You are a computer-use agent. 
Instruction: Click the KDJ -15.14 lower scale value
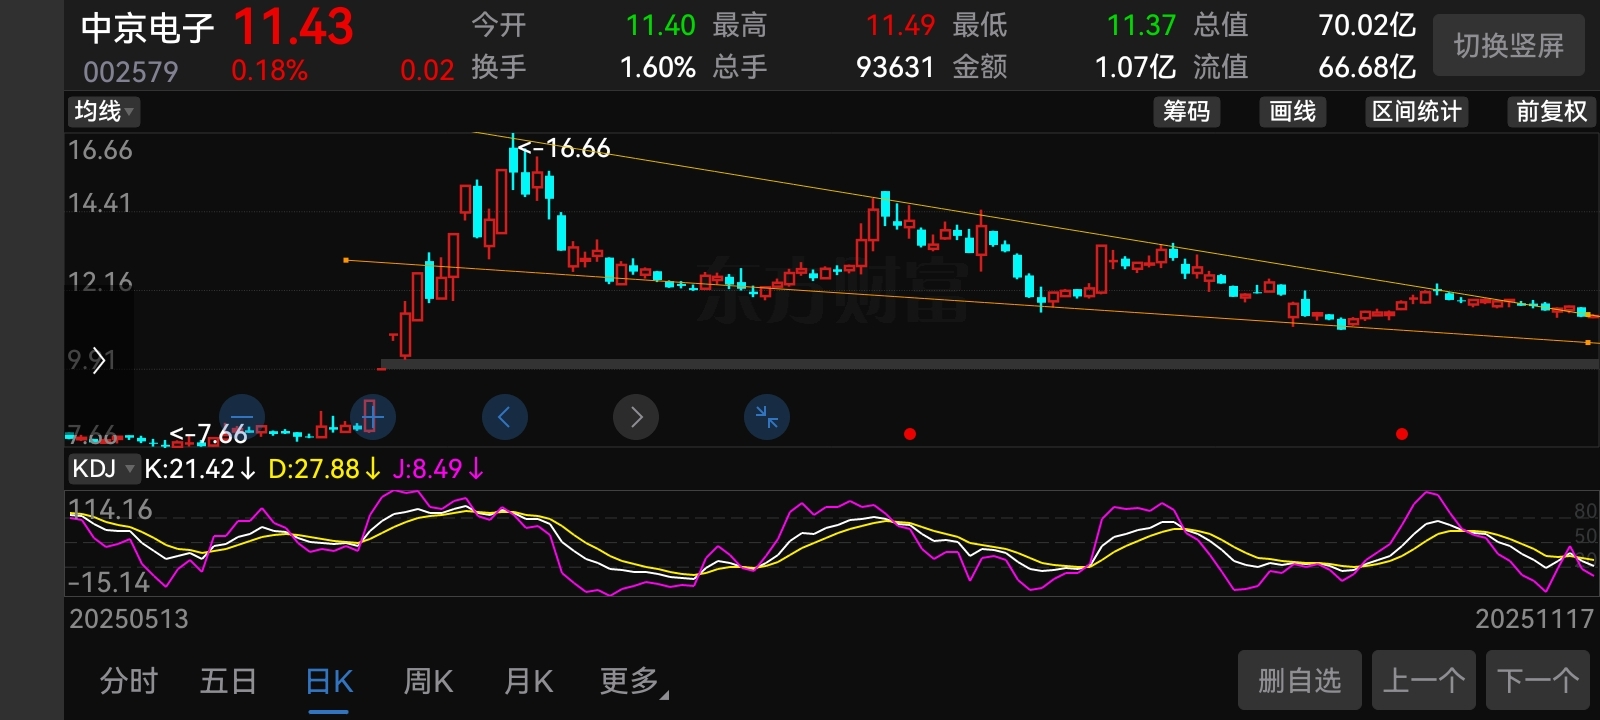coord(109,583)
